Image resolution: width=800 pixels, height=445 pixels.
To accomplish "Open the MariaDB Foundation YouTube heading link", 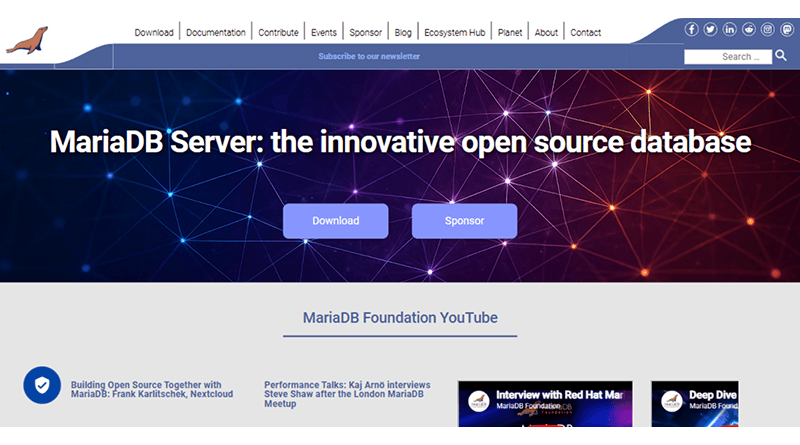I will pyautogui.click(x=400, y=318).
